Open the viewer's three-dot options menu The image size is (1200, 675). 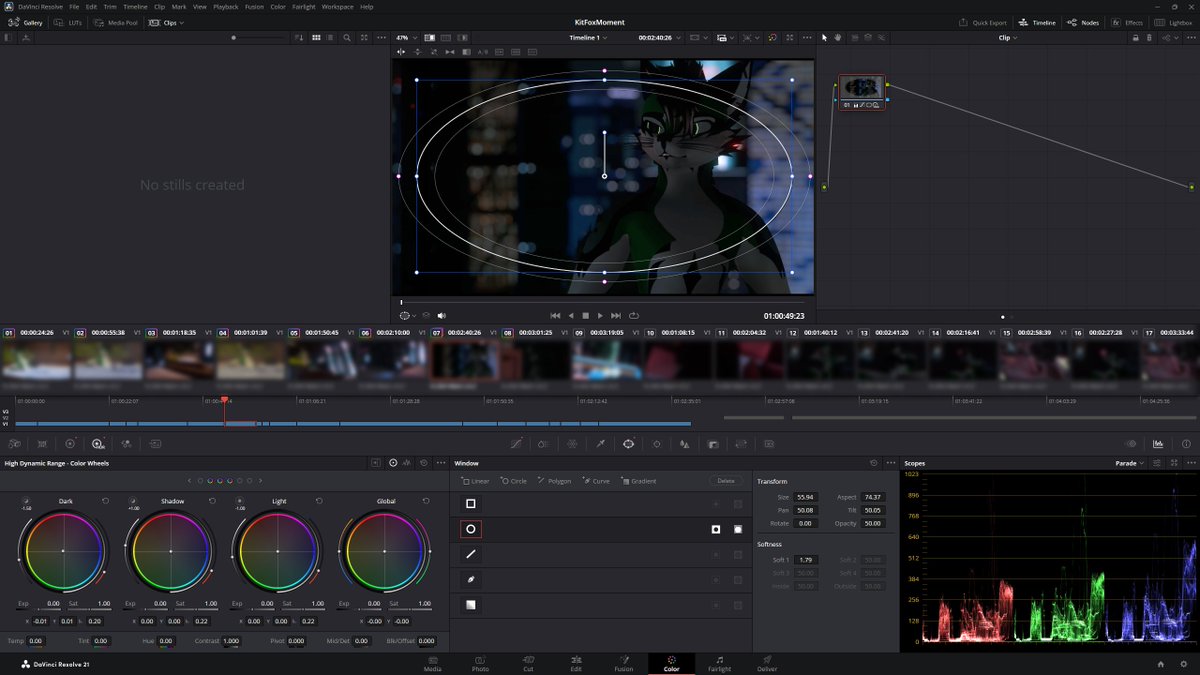pyautogui.click(x=808, y=37)
